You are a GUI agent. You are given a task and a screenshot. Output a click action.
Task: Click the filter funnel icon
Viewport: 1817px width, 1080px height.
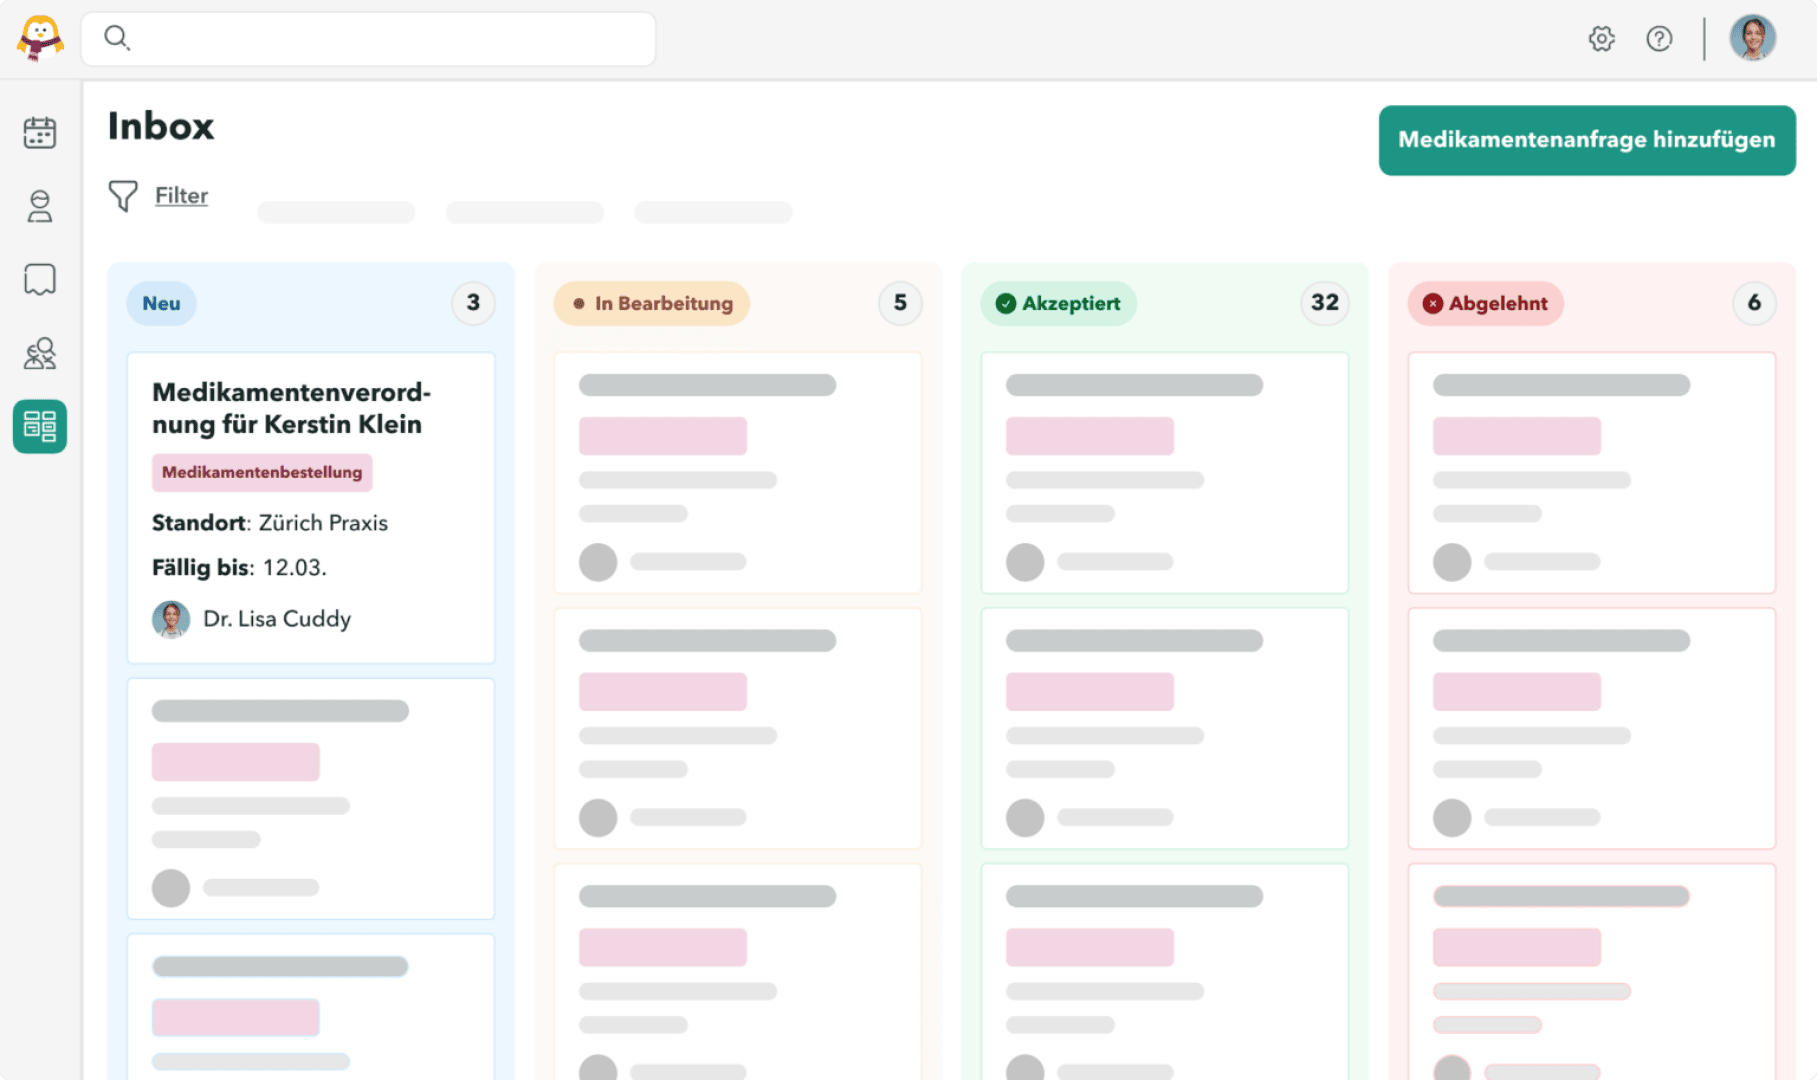[x=123, y=196]
